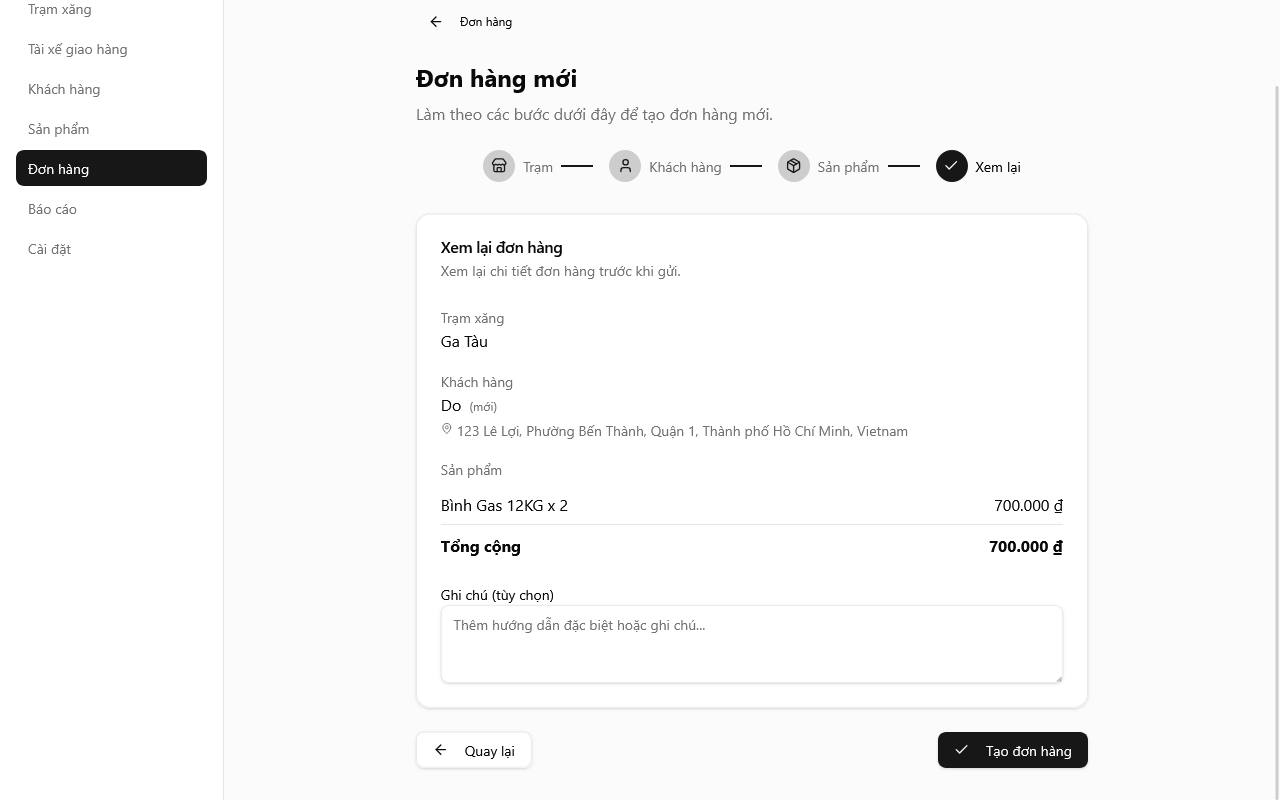Click the checkmark in Tạo đơn hàng button
The image size is (1280, 800).
click(962, 750)
